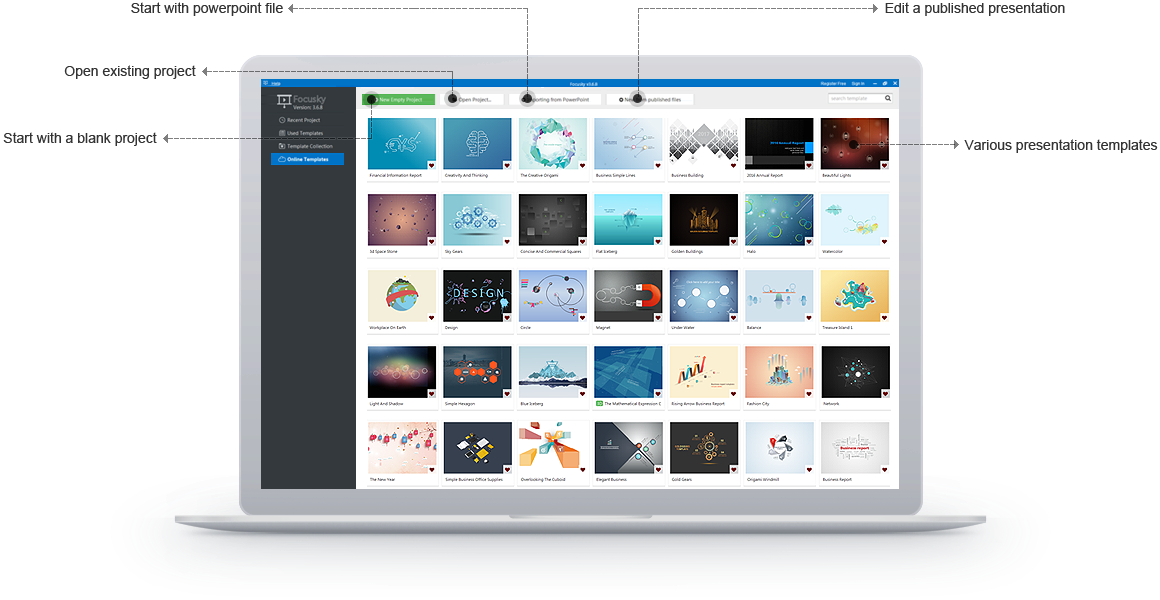
Task: Click the search magnifier icon
Action: (887, 99)
